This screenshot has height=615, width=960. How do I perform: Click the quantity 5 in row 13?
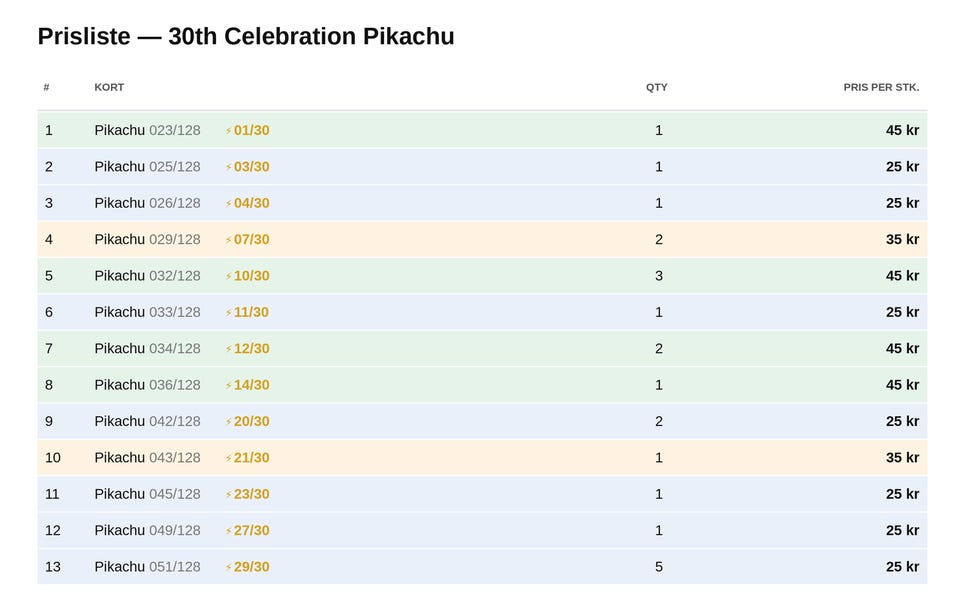[659, 567]
